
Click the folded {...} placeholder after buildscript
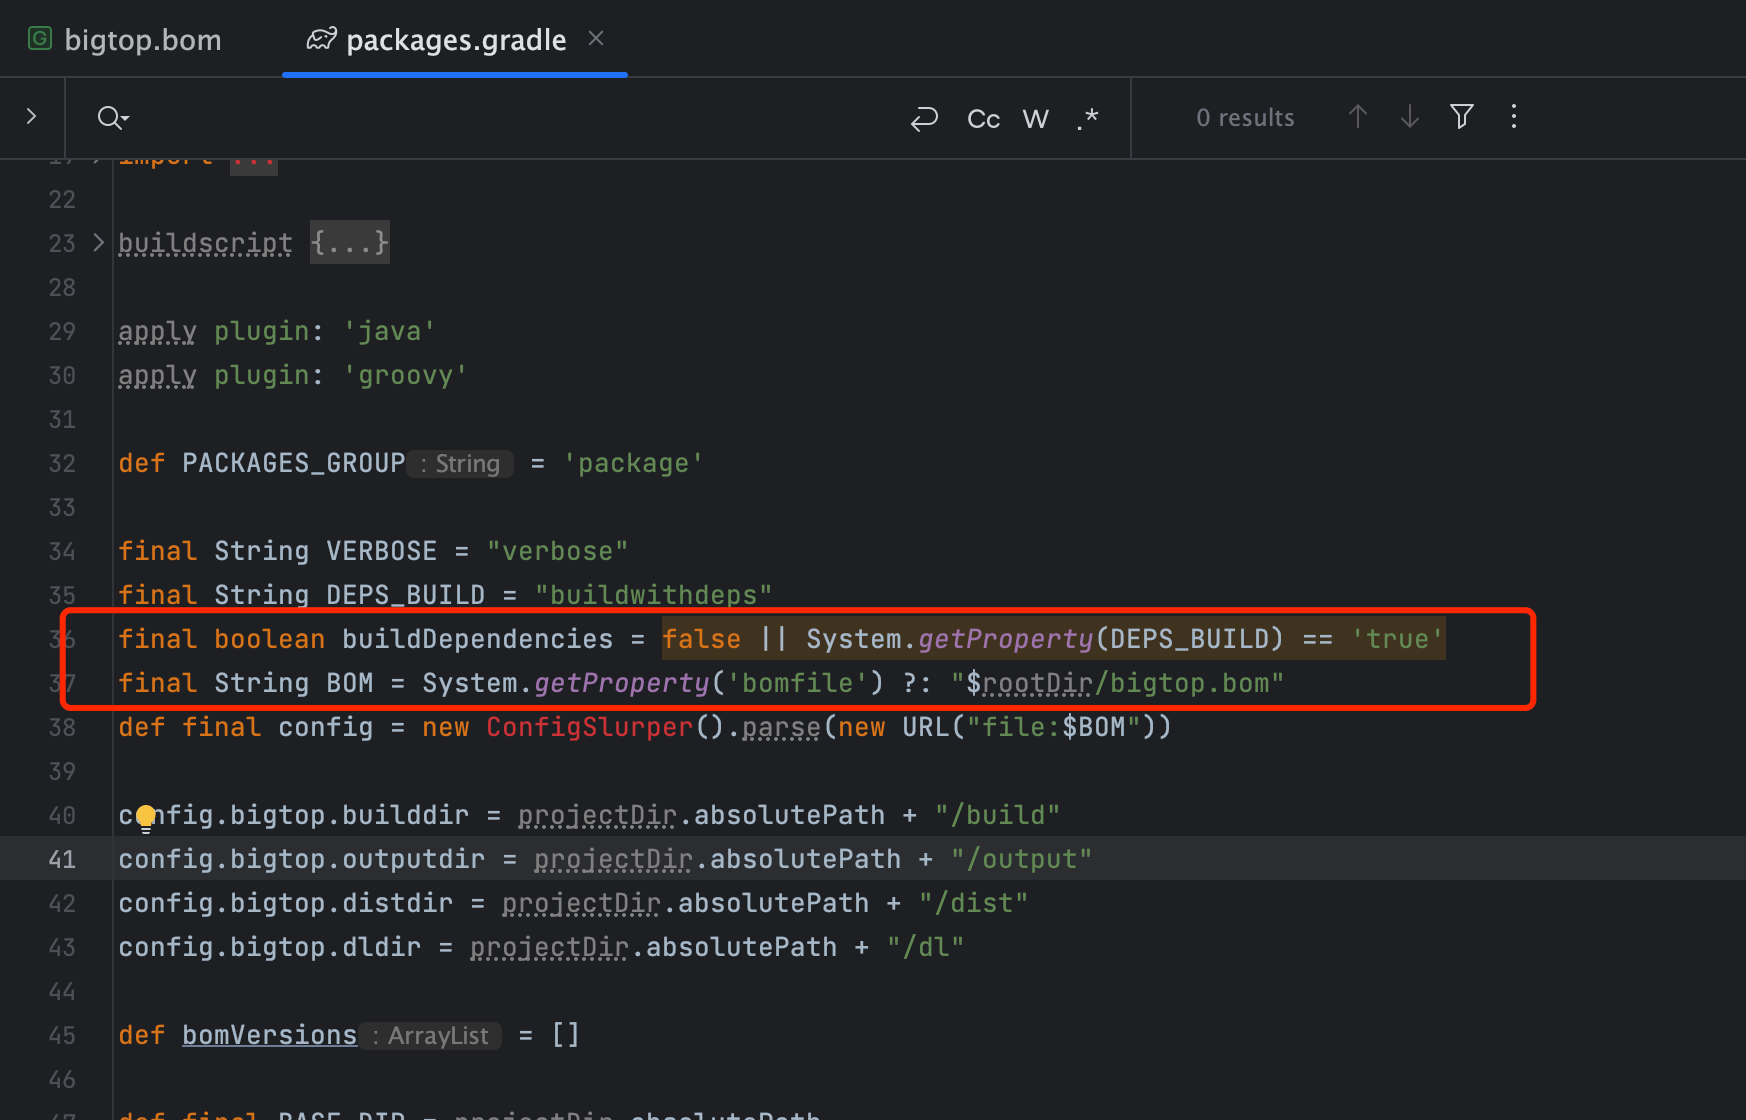click(349, 243)
